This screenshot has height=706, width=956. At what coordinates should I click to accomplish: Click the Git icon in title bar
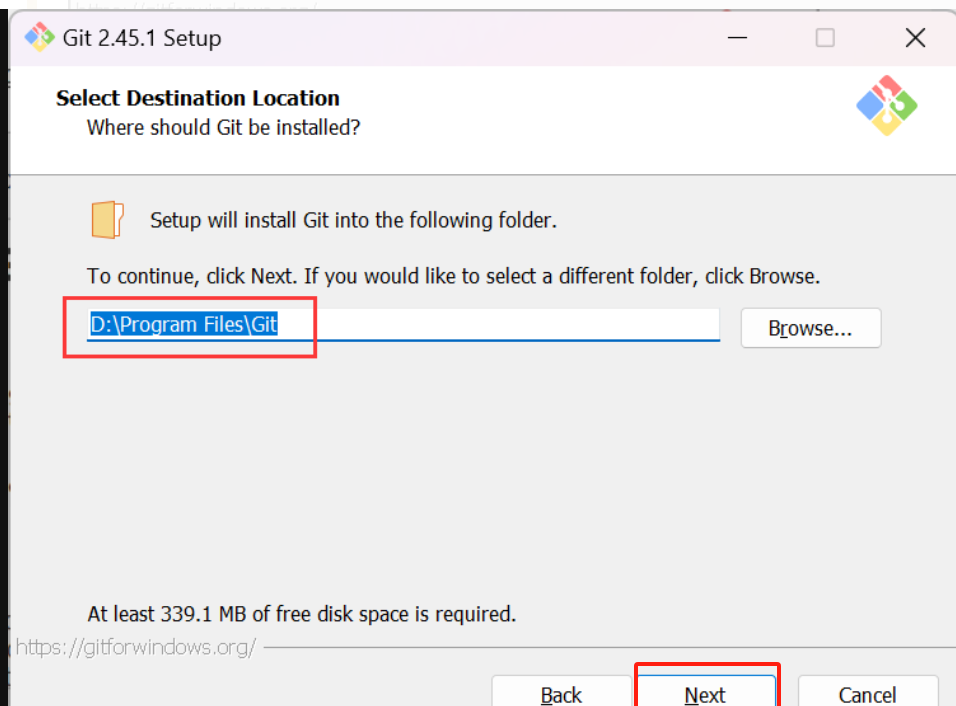point(39,38)
